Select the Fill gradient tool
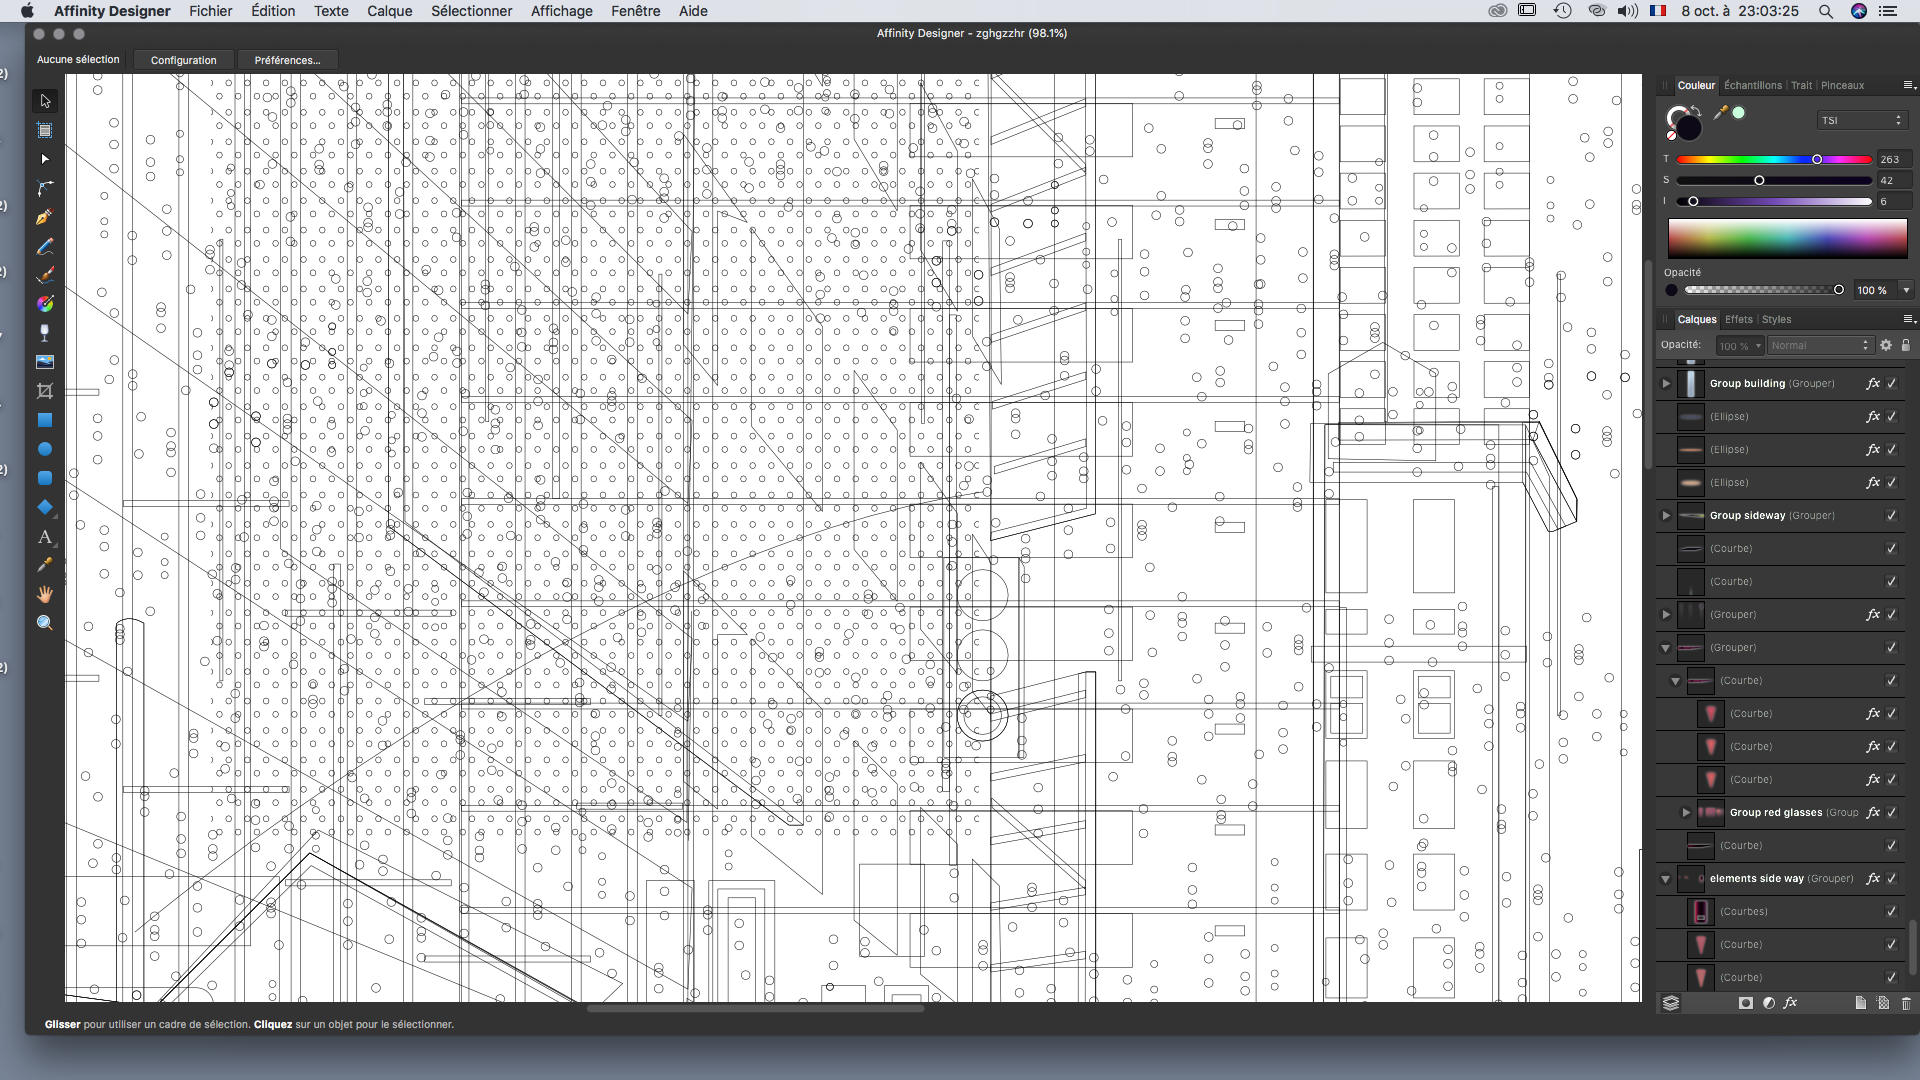The image size is (1920, 1080). [x=45, y=304]
